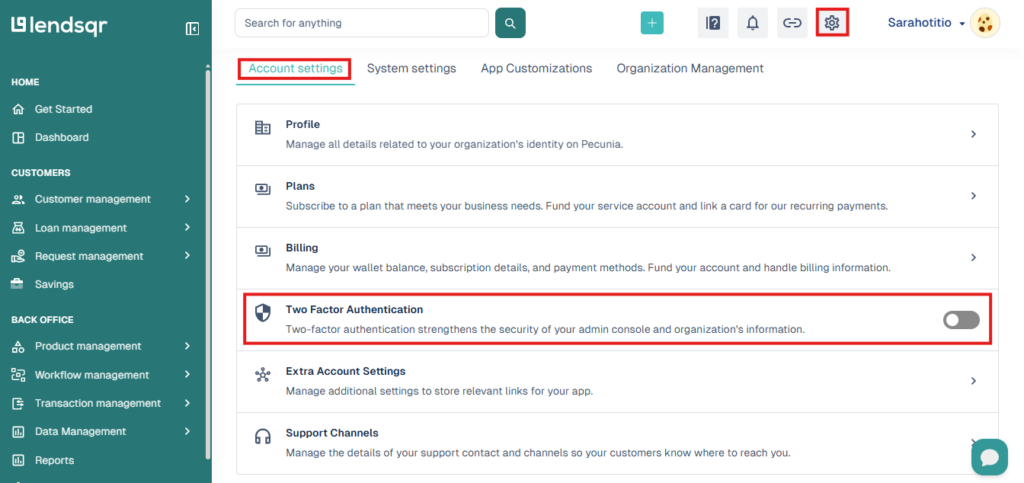This screenshot has height=483, width=1024.
Task: Expand Product management submenu
Action: (x=104, y=346)
